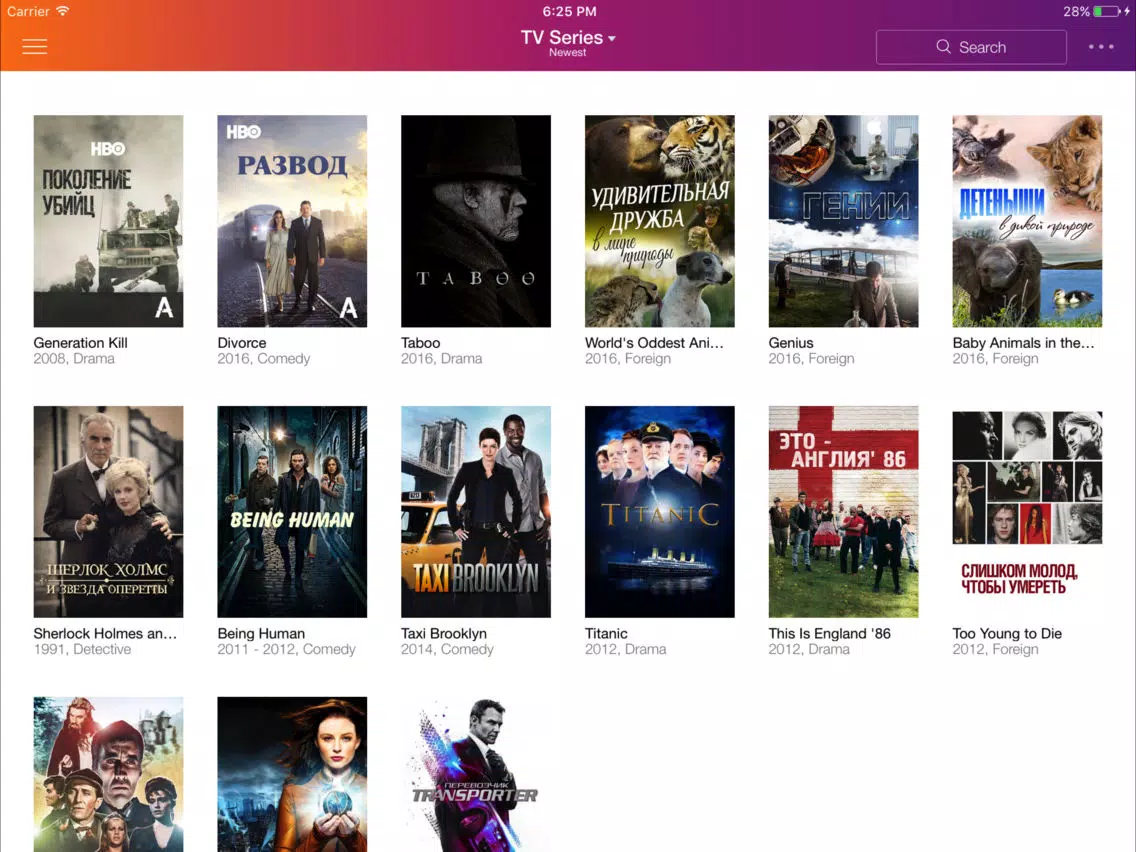
Task: Select the 'Genius' title text
Action: [791, 343]
